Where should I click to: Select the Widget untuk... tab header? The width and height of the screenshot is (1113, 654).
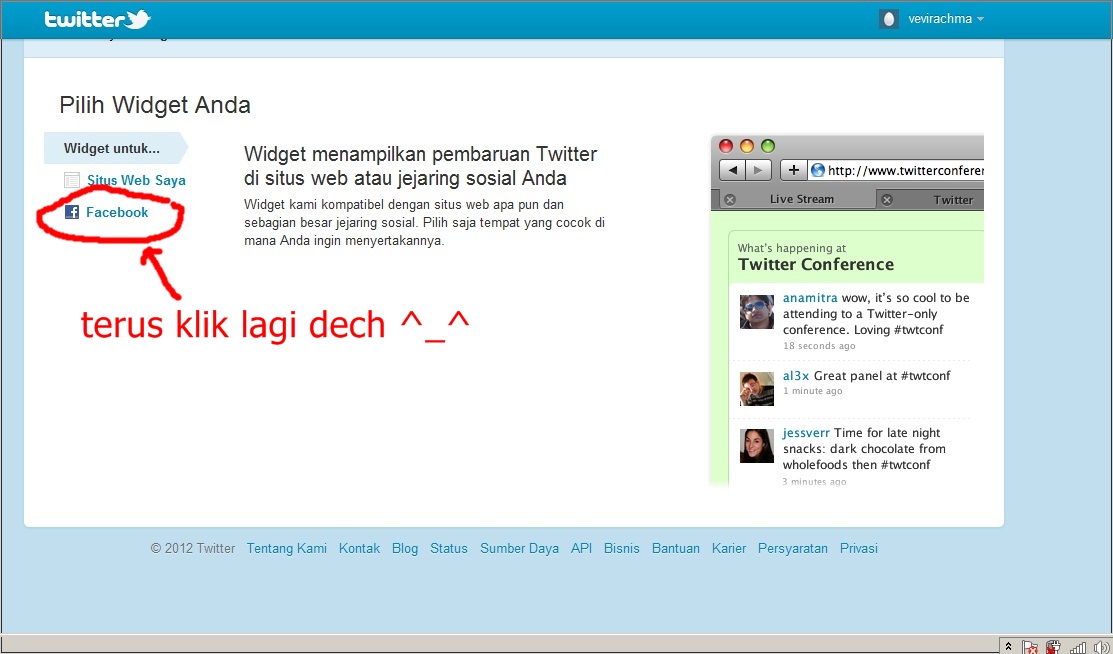pos(115,148)
